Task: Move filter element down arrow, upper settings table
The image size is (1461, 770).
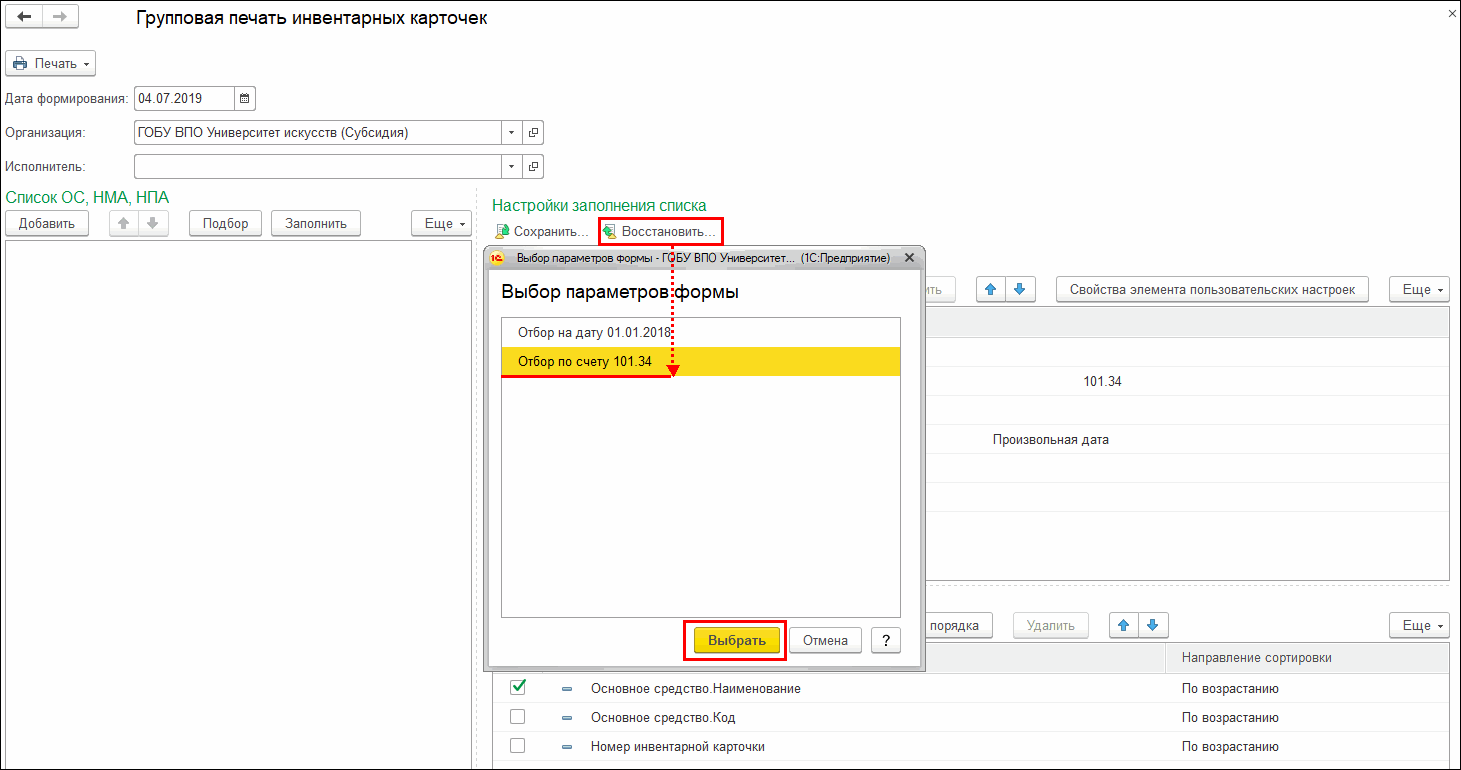Action: coord(1019,289)
